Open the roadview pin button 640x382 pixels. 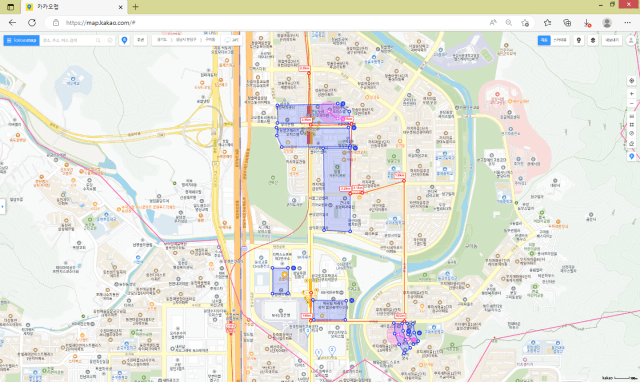click(x=579, y=40)
